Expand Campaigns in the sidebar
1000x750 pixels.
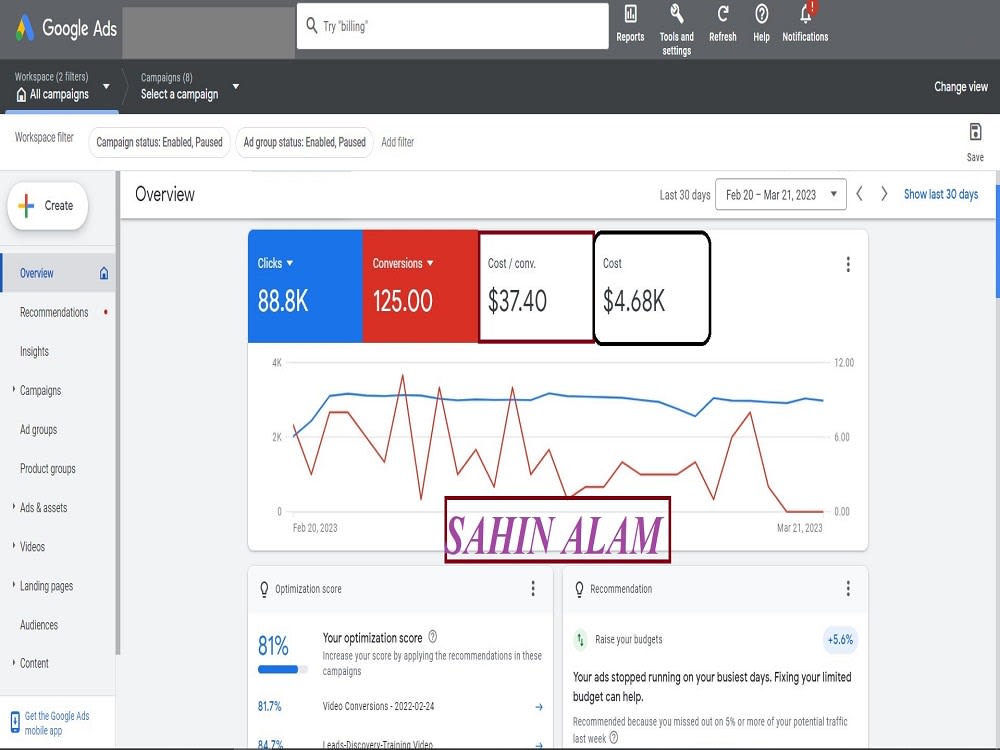point(14,389)
